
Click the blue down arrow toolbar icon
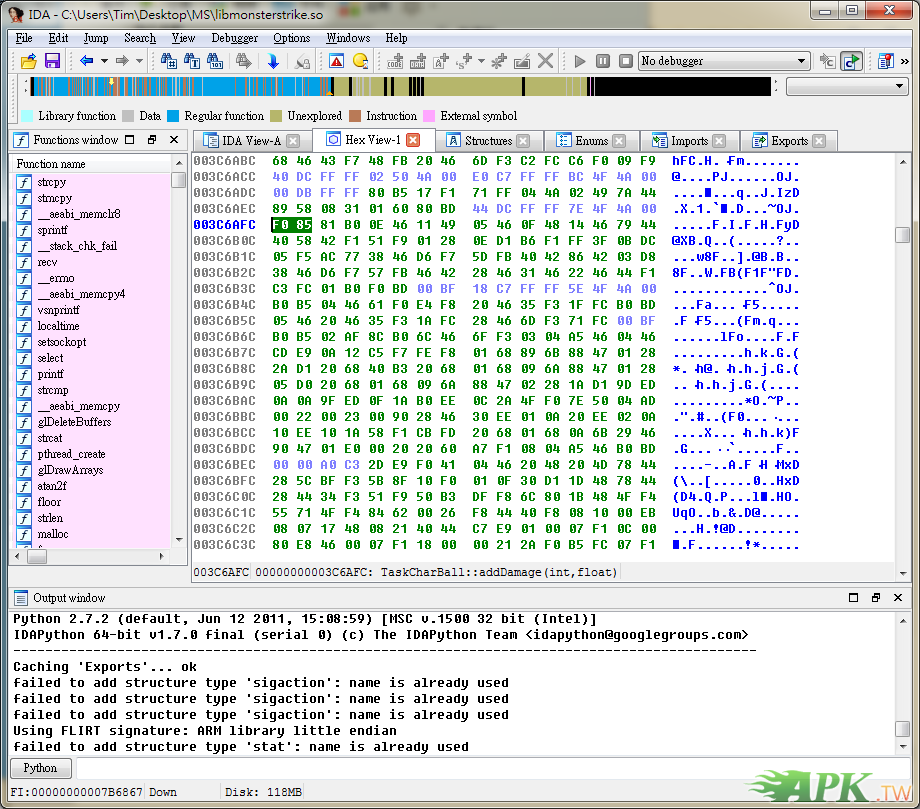tap(272, 61)
